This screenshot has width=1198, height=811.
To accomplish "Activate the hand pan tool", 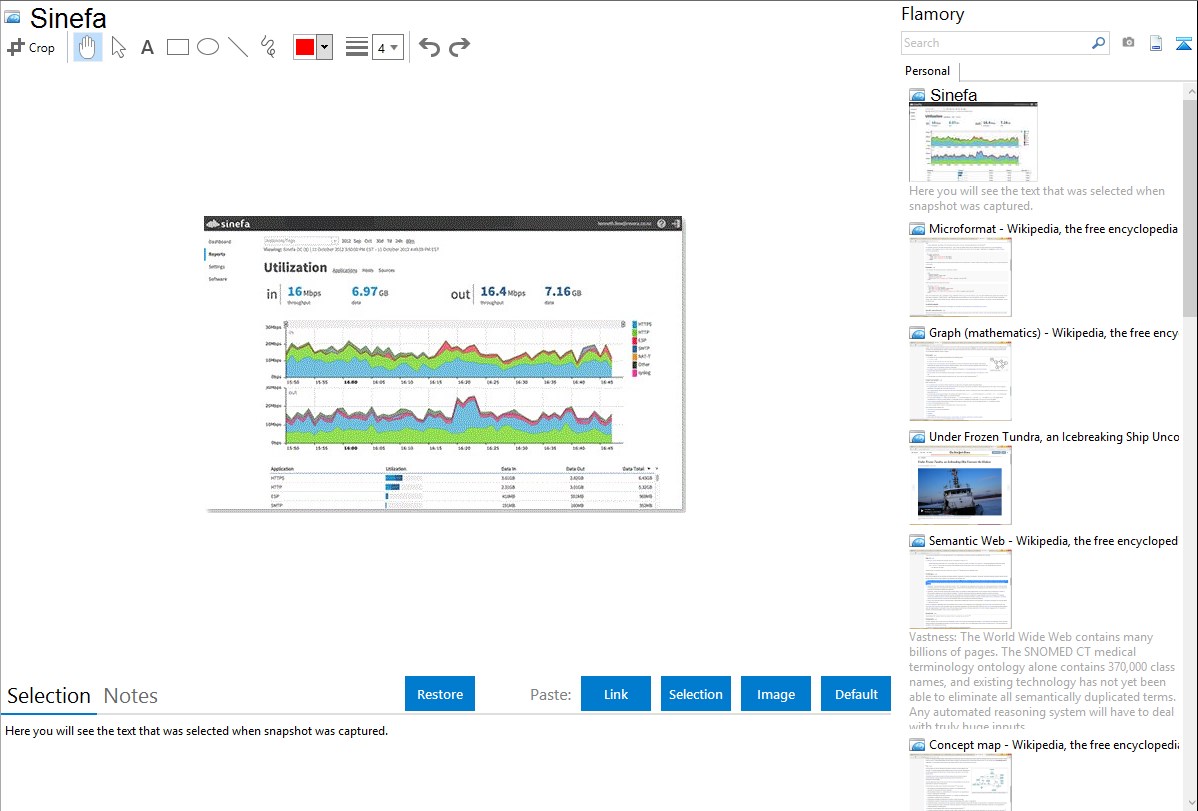I will 88,47.
